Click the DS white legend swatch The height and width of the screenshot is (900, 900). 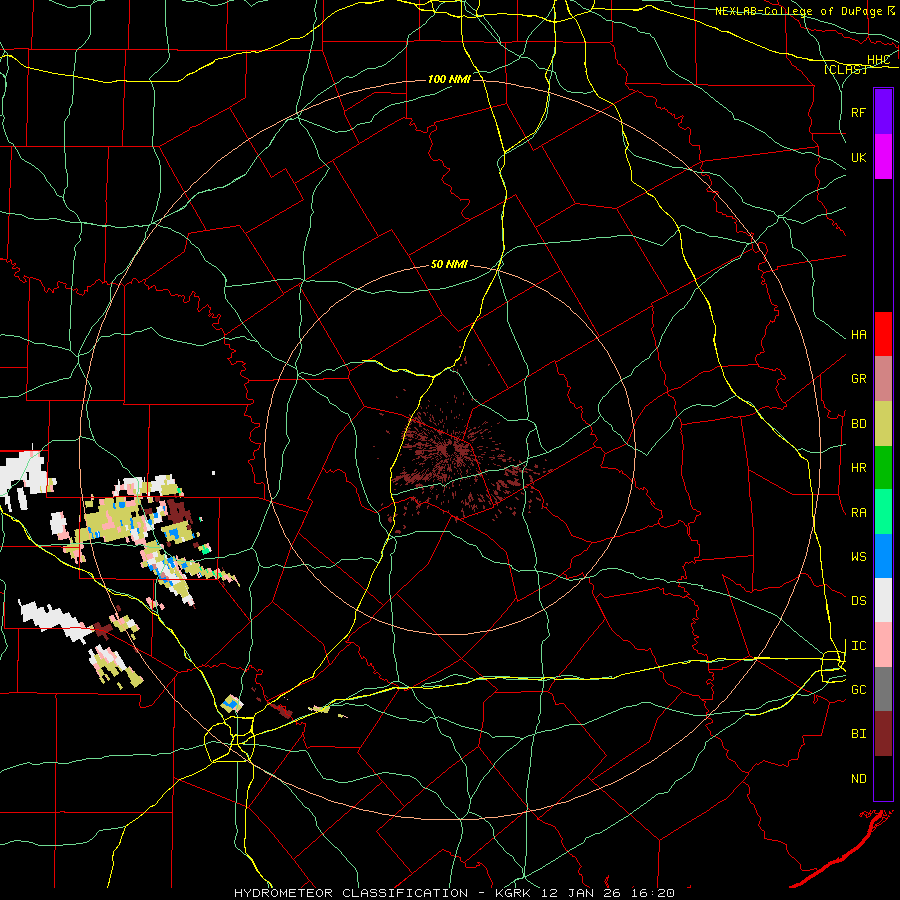[x=883, y=600]
